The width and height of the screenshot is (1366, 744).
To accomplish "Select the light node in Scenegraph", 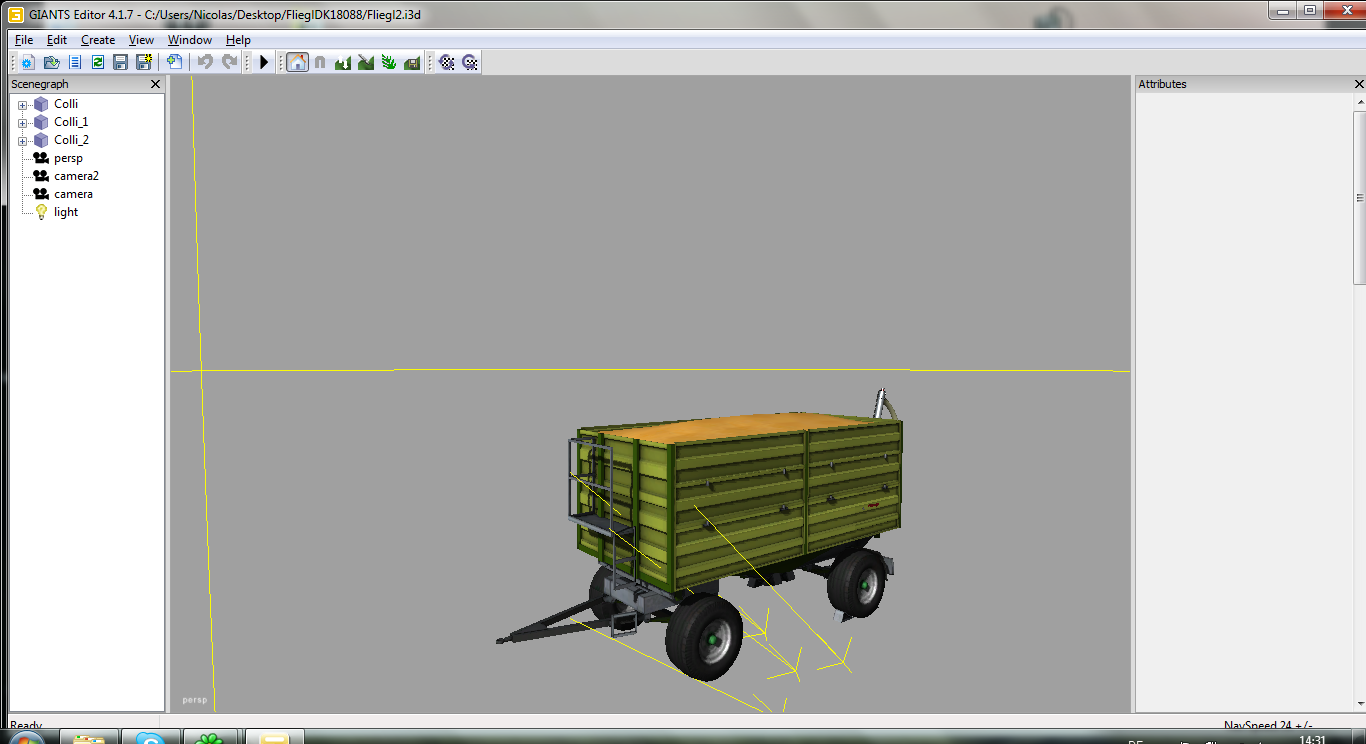I will [66, 212].
